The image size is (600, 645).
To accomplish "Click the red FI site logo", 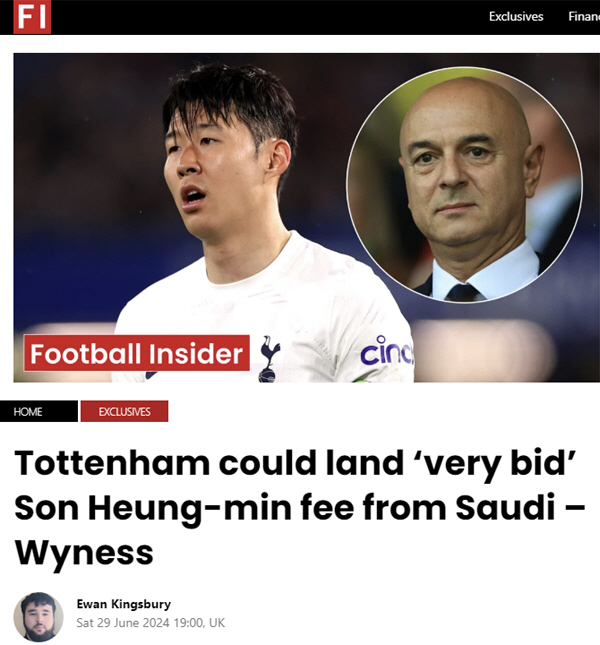I will [32, 16].
